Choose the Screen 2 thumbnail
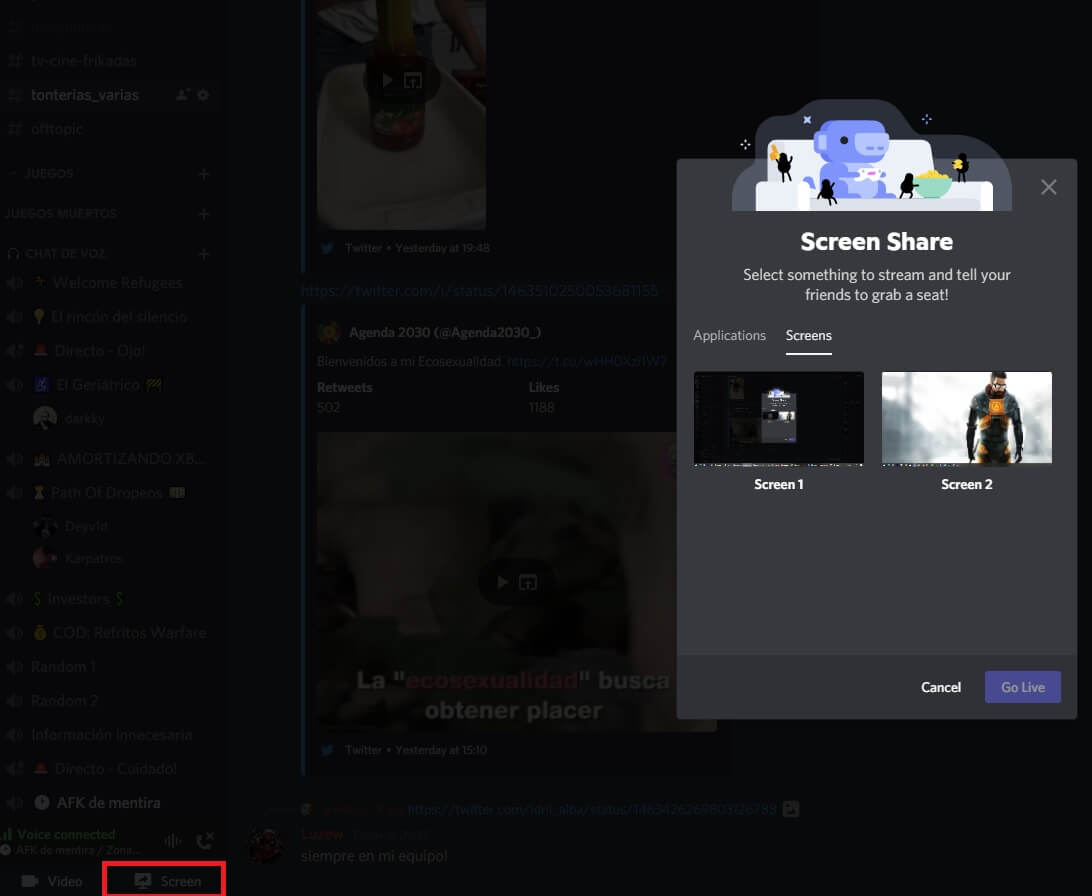1092x896 pixels. click(966, 418)
